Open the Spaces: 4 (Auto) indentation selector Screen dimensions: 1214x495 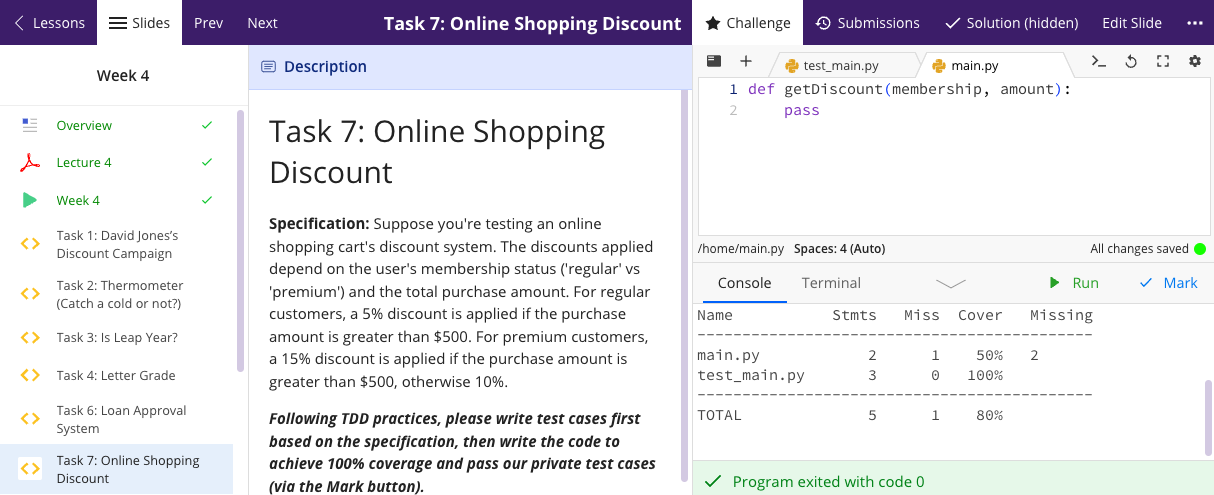[x=839, y=249]
